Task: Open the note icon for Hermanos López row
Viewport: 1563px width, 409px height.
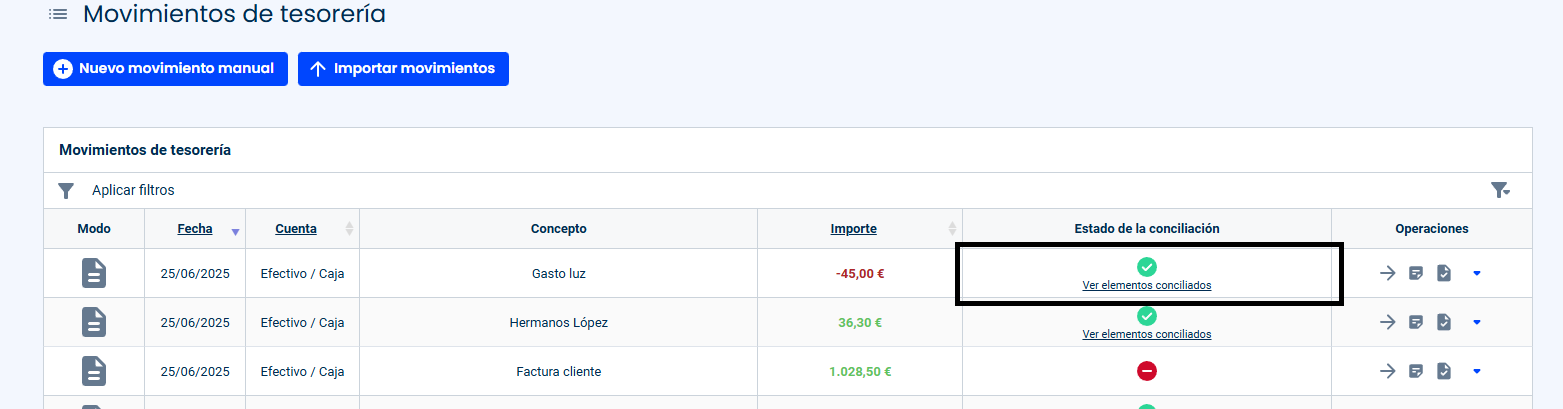Action: click(x=1416, y=322)
